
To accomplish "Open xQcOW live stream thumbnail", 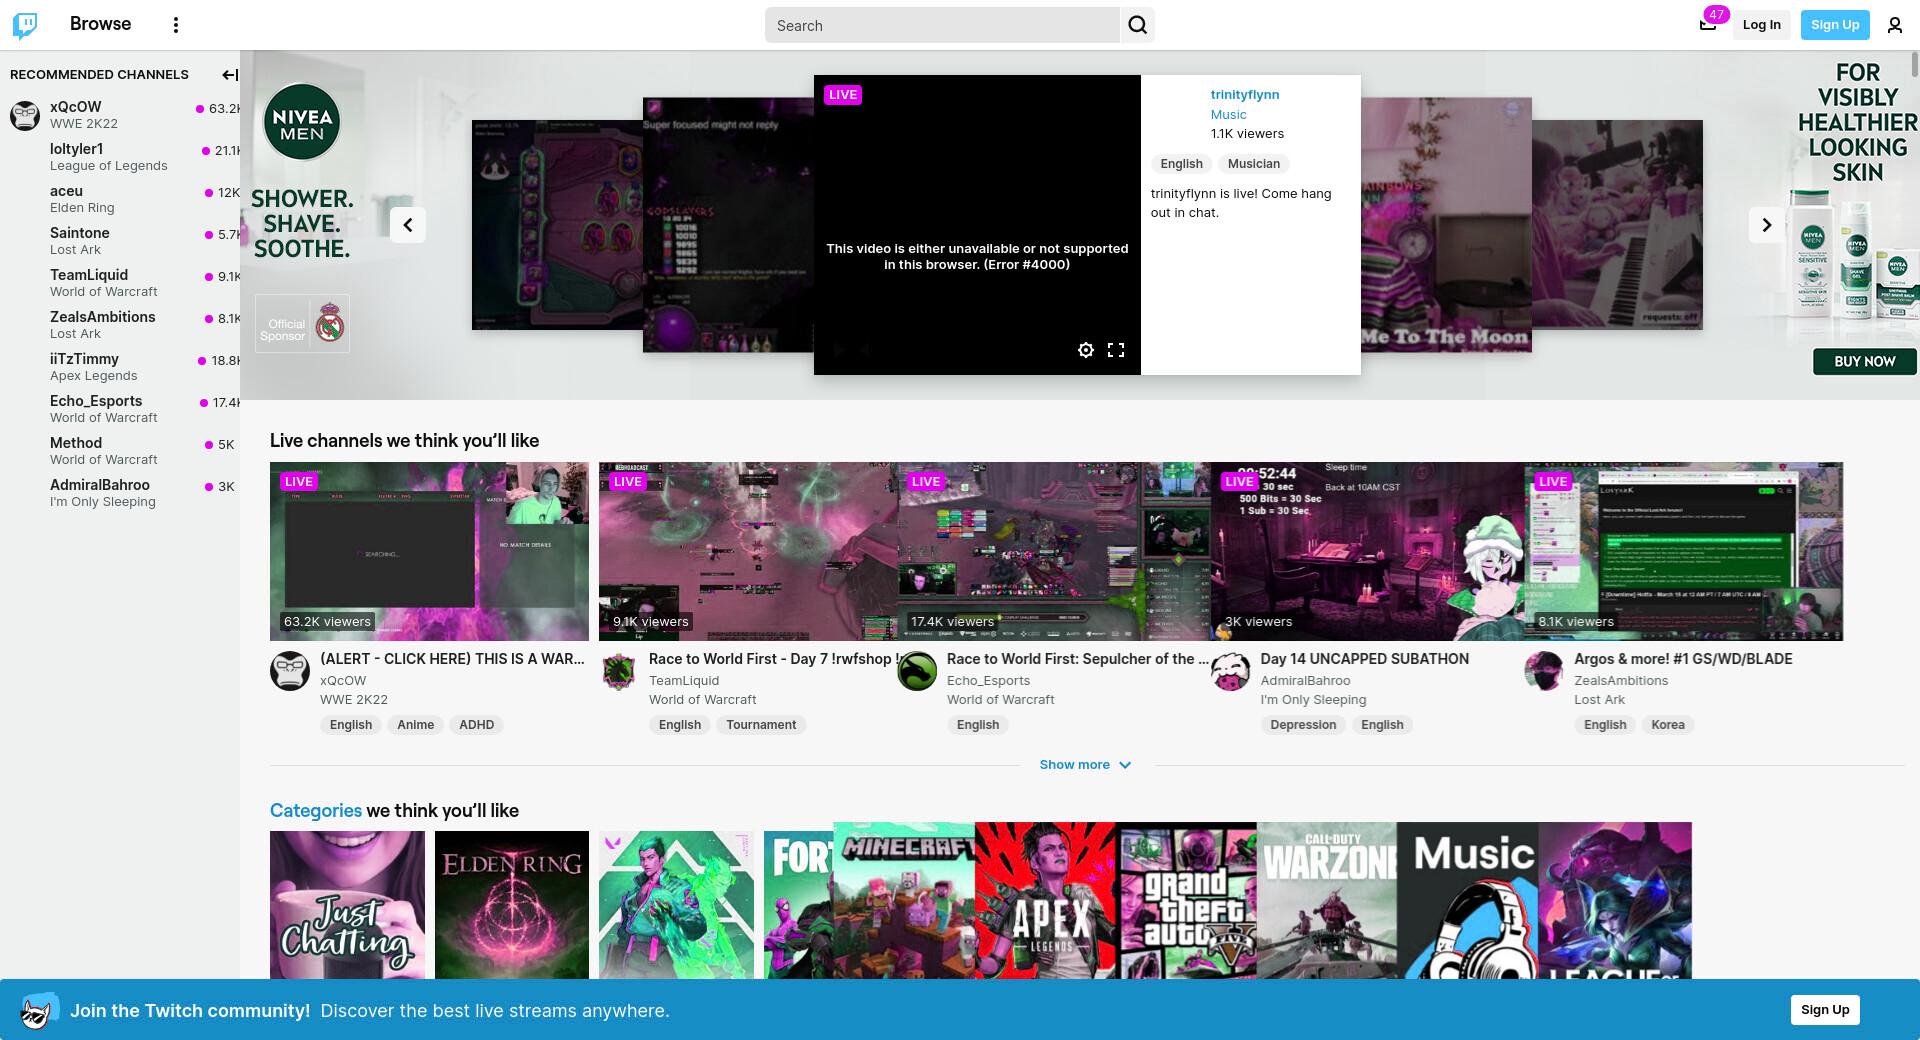I will [x=429, y=551].
